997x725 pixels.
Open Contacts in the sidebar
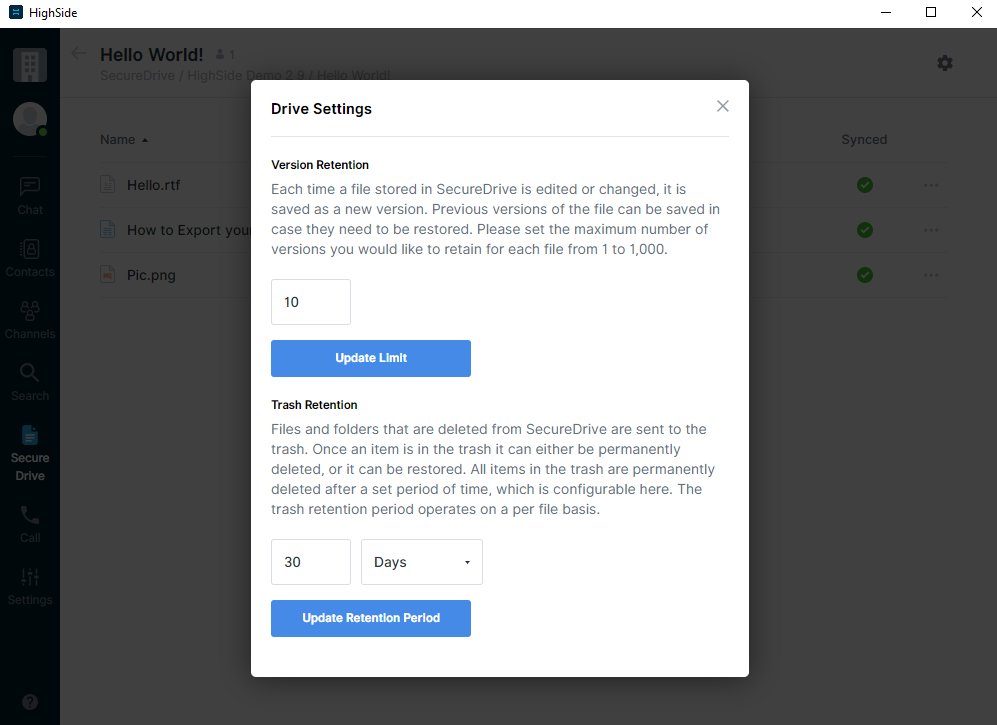click(30, 258)
